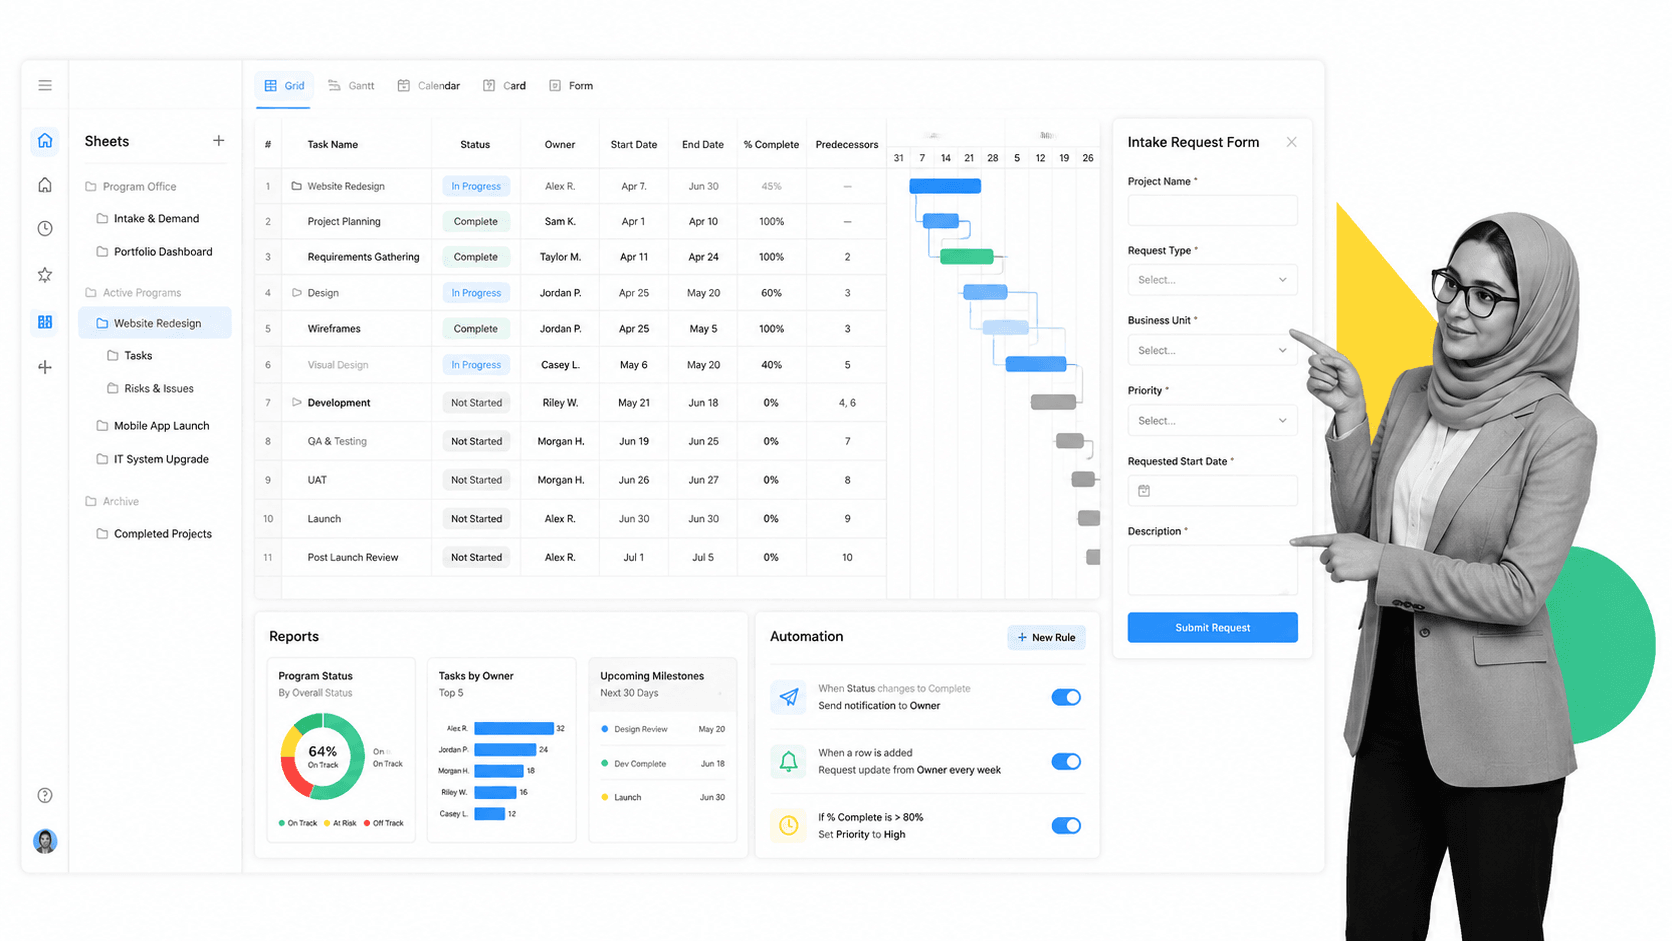
Task: Click the clock automation rule icon
Action: tap(788, 825)
